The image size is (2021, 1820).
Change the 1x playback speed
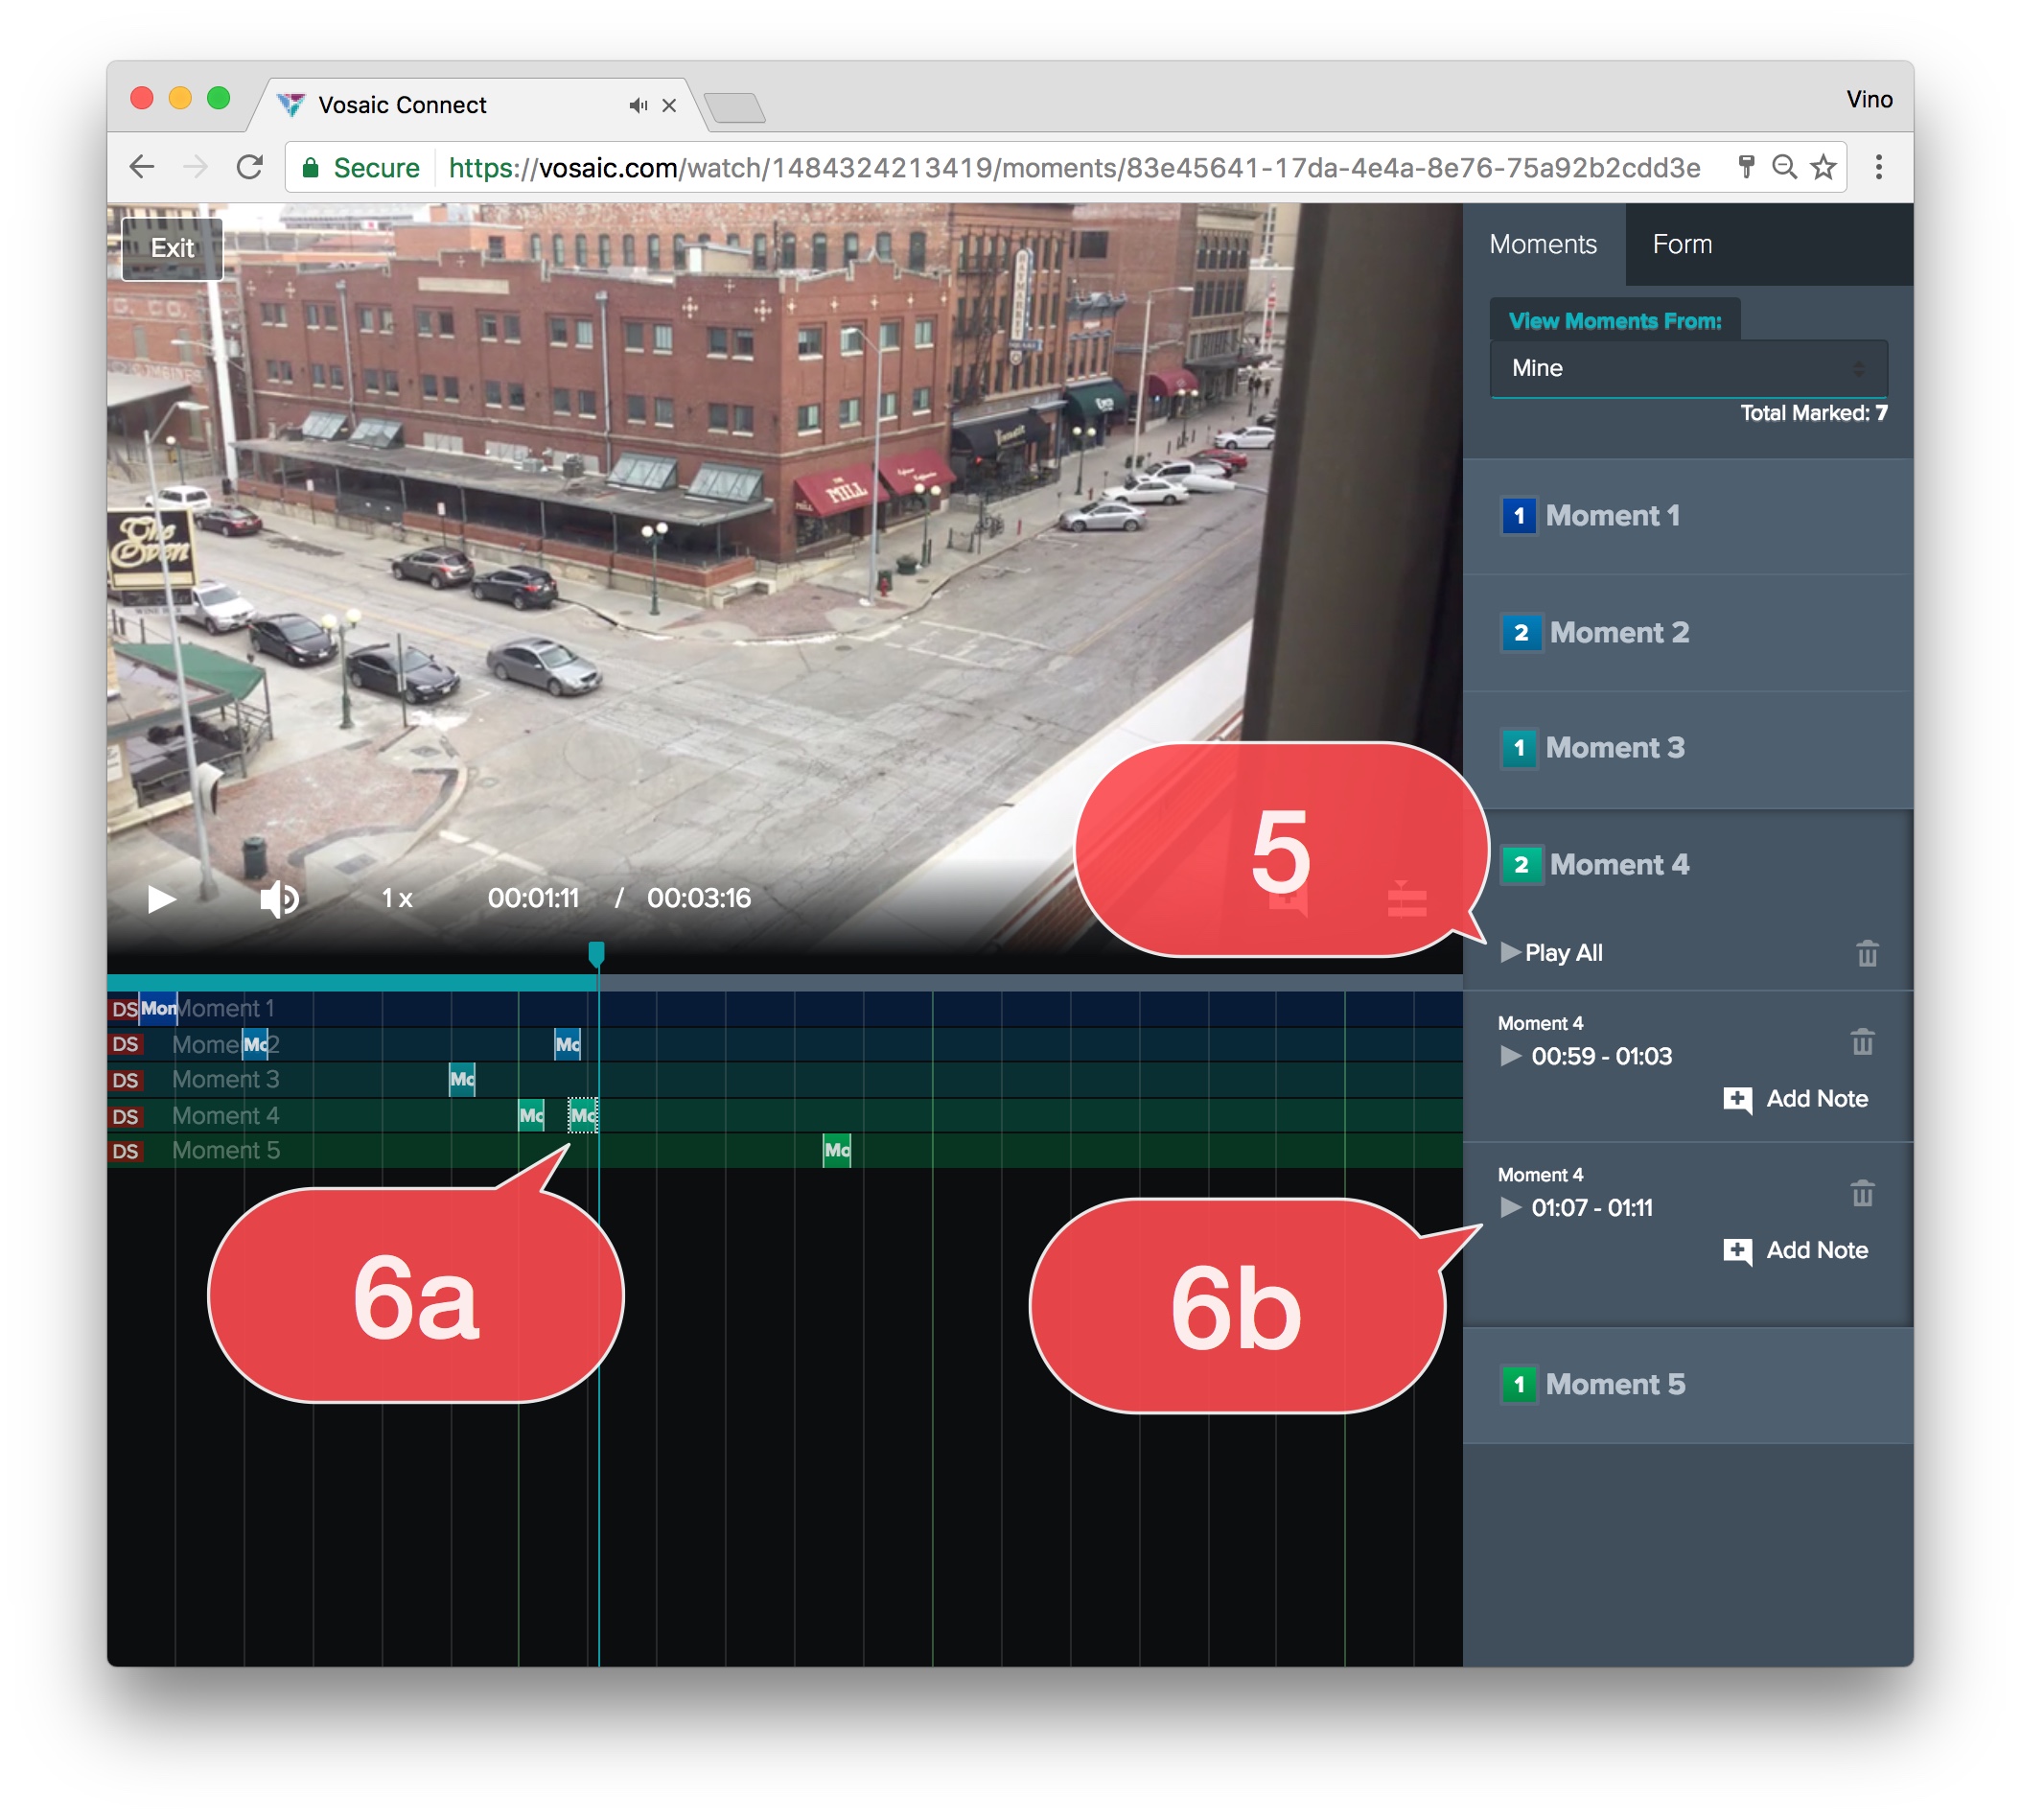(x=397, y=898)
